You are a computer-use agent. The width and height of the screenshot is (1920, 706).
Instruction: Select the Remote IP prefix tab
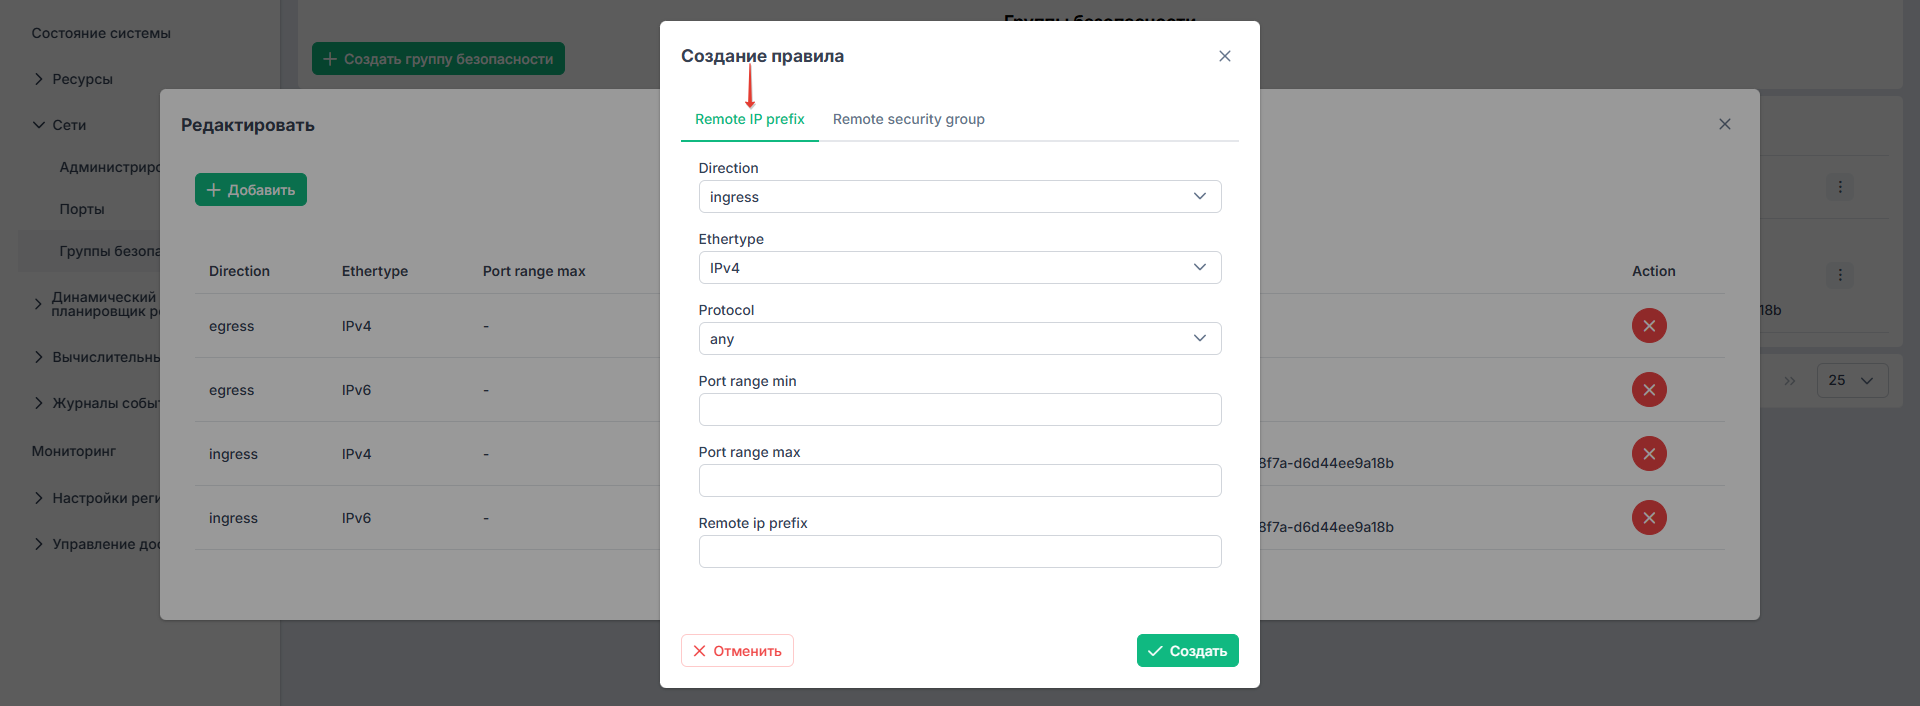click(x=750, y=119)
